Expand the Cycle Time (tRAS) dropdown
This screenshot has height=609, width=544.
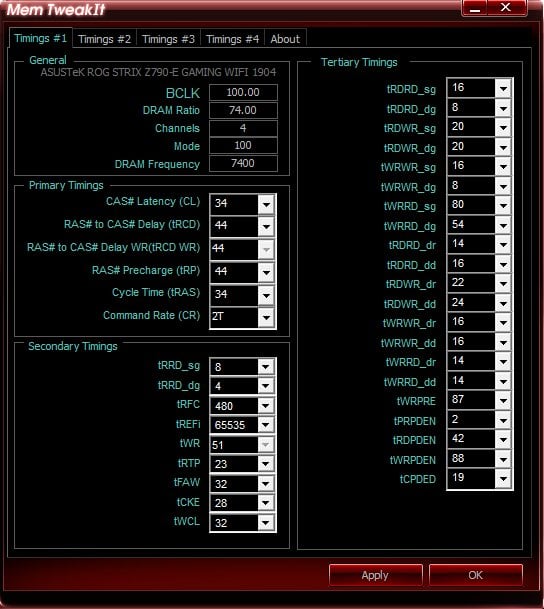pyautogui.click(x=266, y=295)
